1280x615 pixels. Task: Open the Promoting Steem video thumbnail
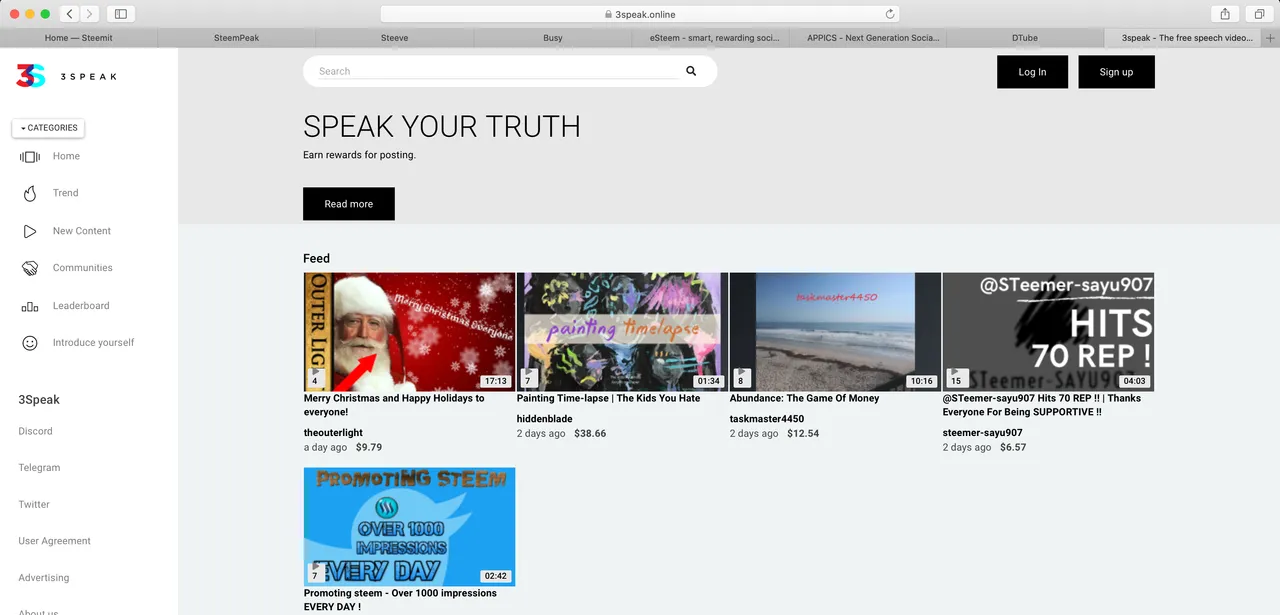(409, 527)
